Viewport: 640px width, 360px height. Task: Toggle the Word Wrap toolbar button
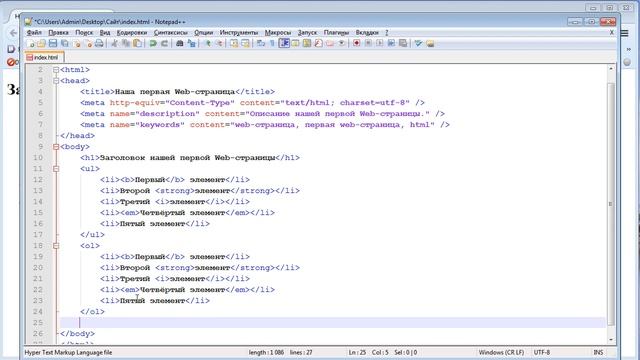click(x=260, y=43)
